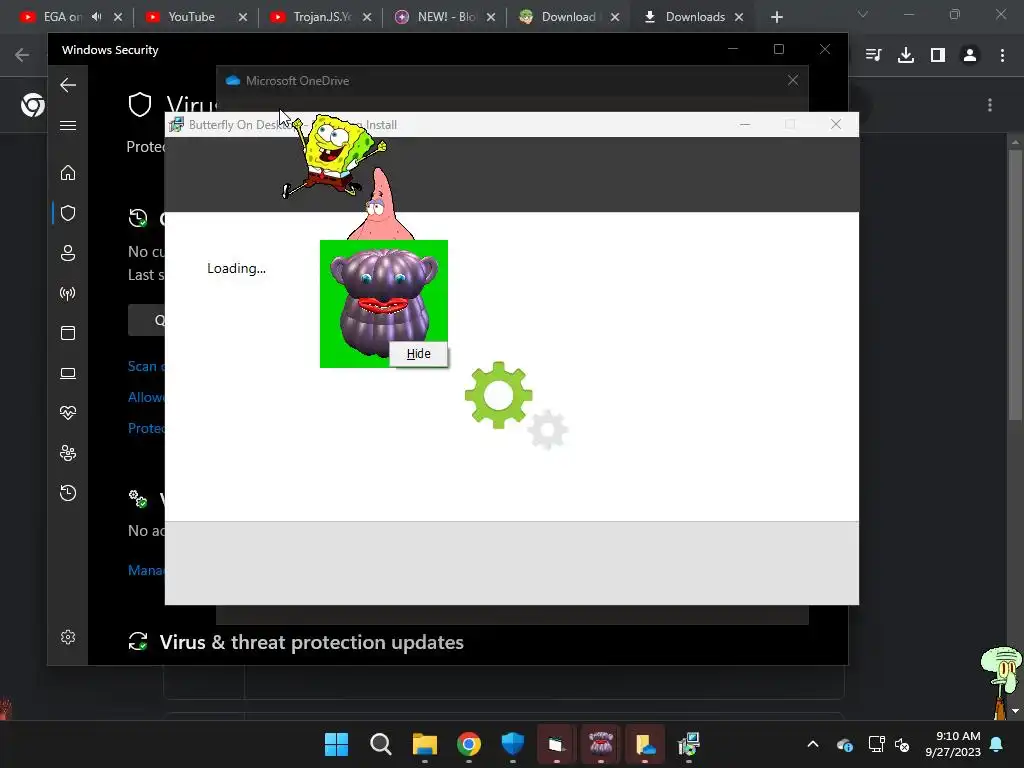Screen dimensions: 1024x768
Task: Open OneDrive tray icon
Action: 844,744
